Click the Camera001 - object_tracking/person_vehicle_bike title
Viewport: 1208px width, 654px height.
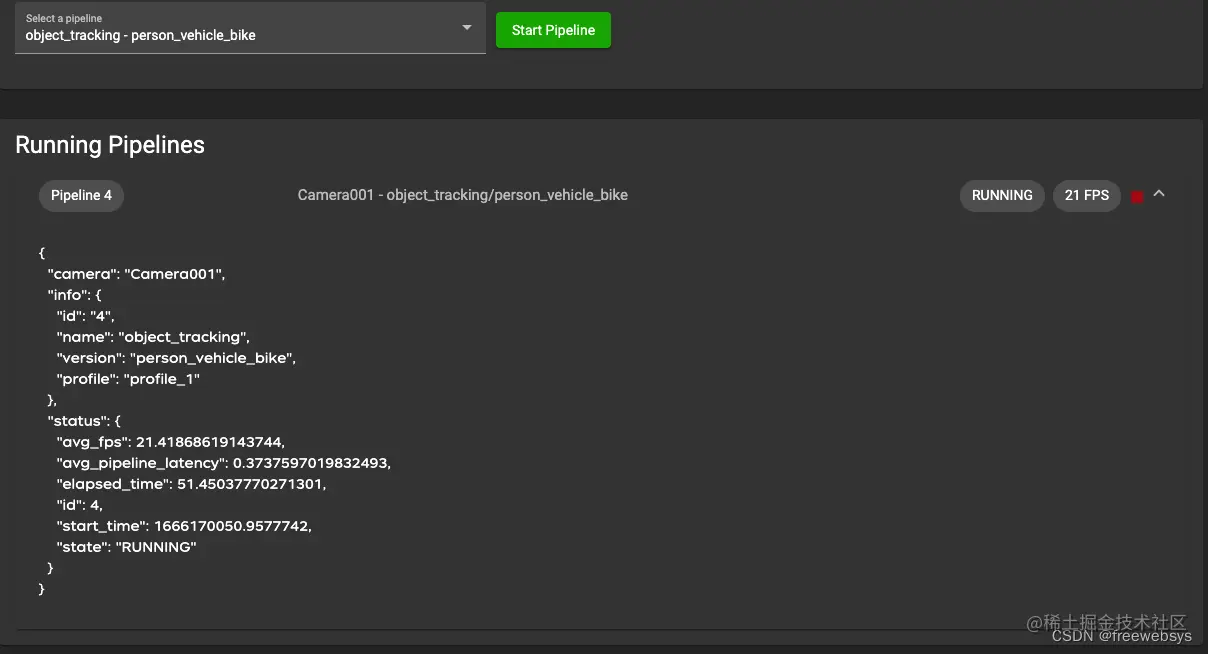tap(463, 195)
